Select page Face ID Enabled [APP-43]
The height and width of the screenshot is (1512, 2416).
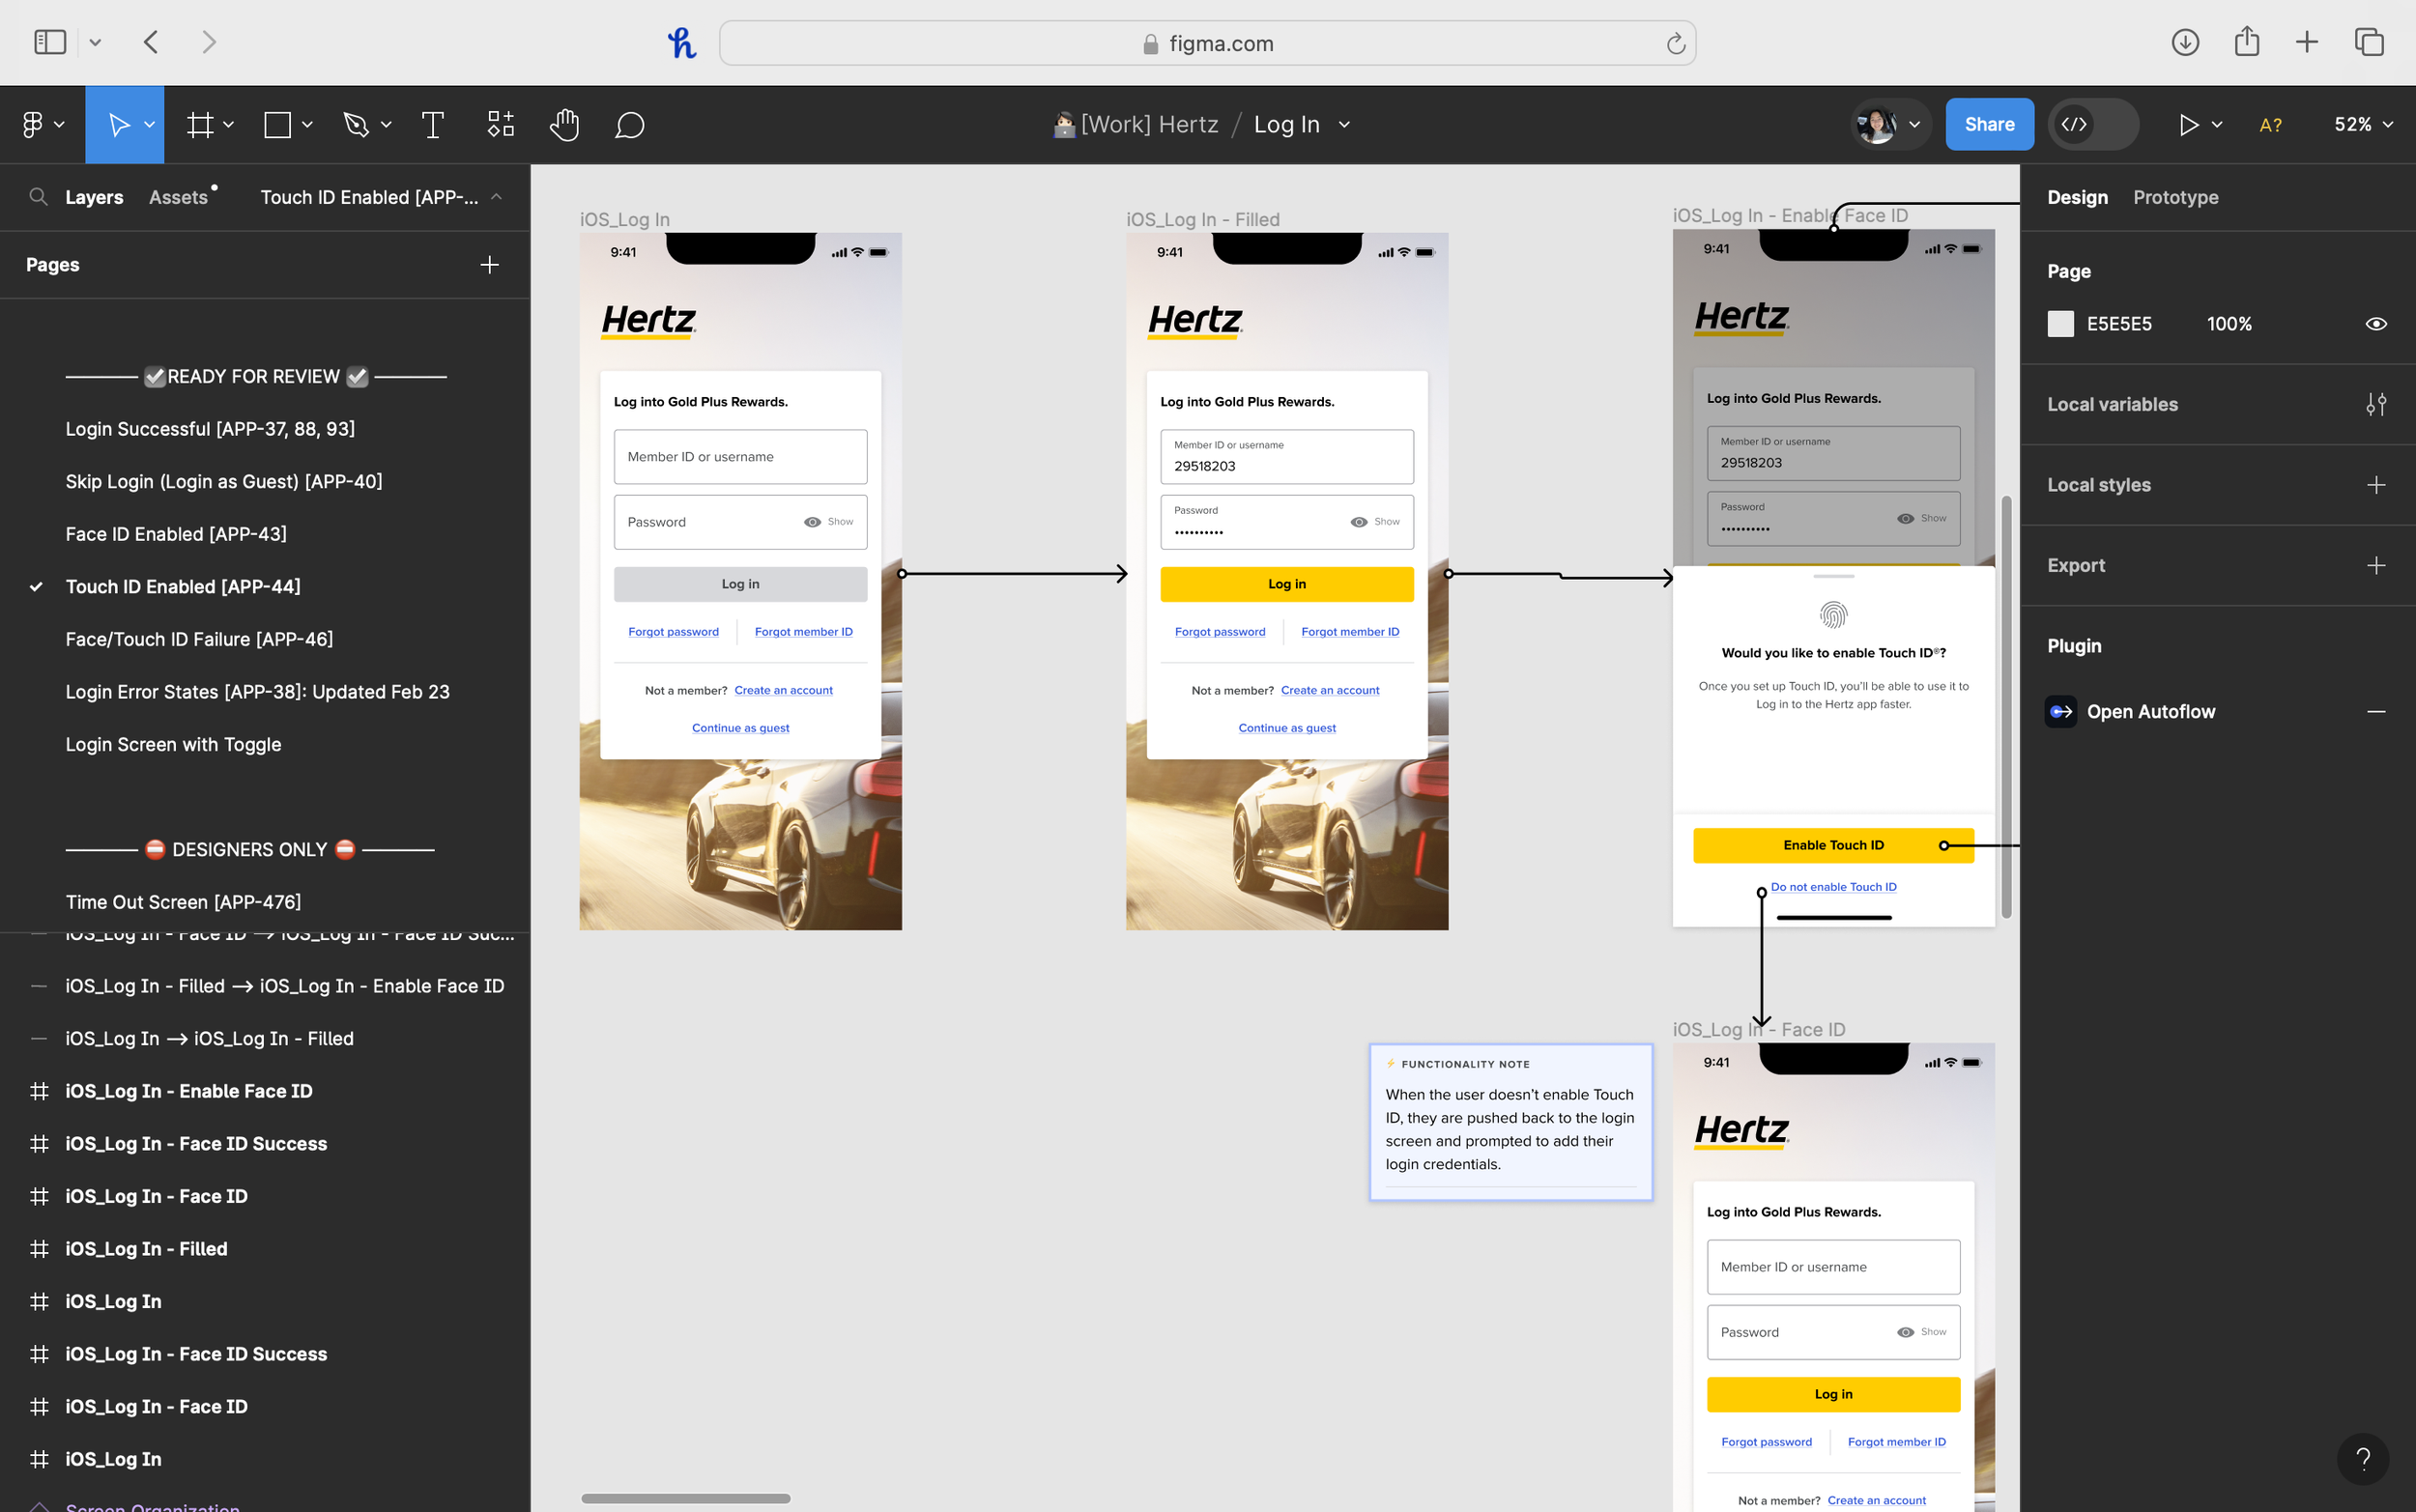click(x=176, y=534)
